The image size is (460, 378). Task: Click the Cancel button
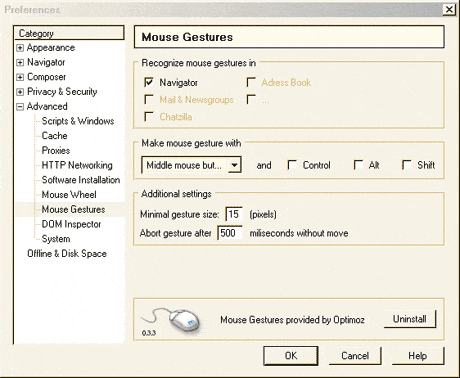pyautogui.click(x=355, y=356)
